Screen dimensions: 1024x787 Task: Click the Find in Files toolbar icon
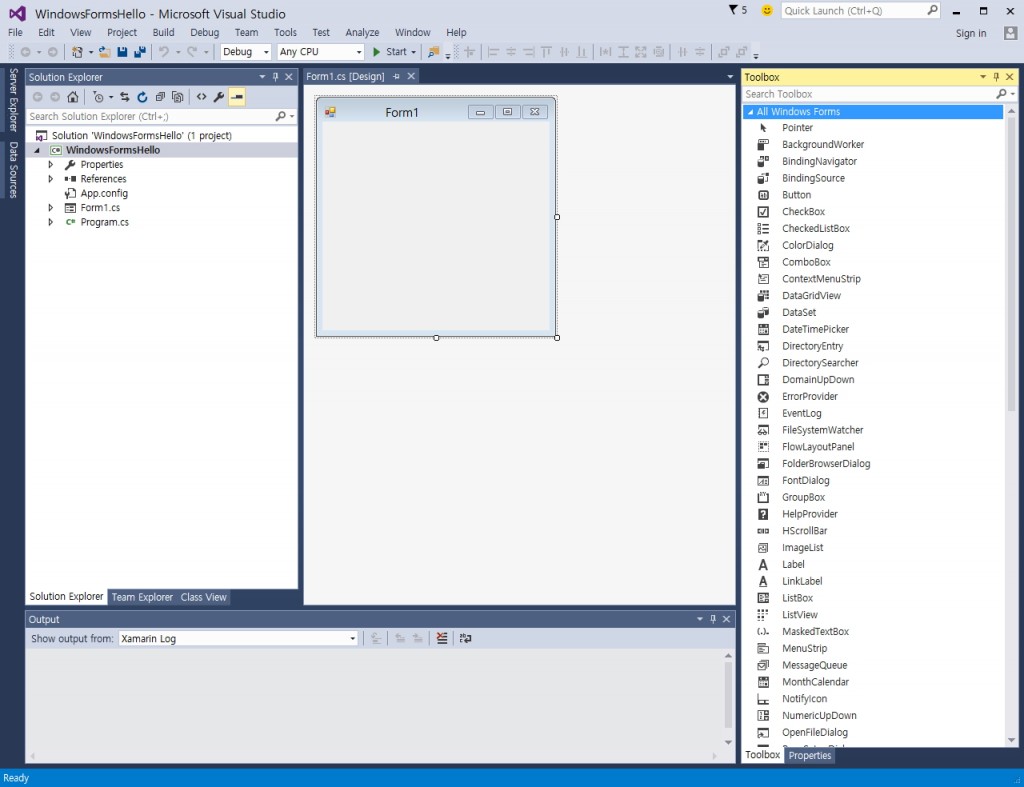[x=434, y=52]
